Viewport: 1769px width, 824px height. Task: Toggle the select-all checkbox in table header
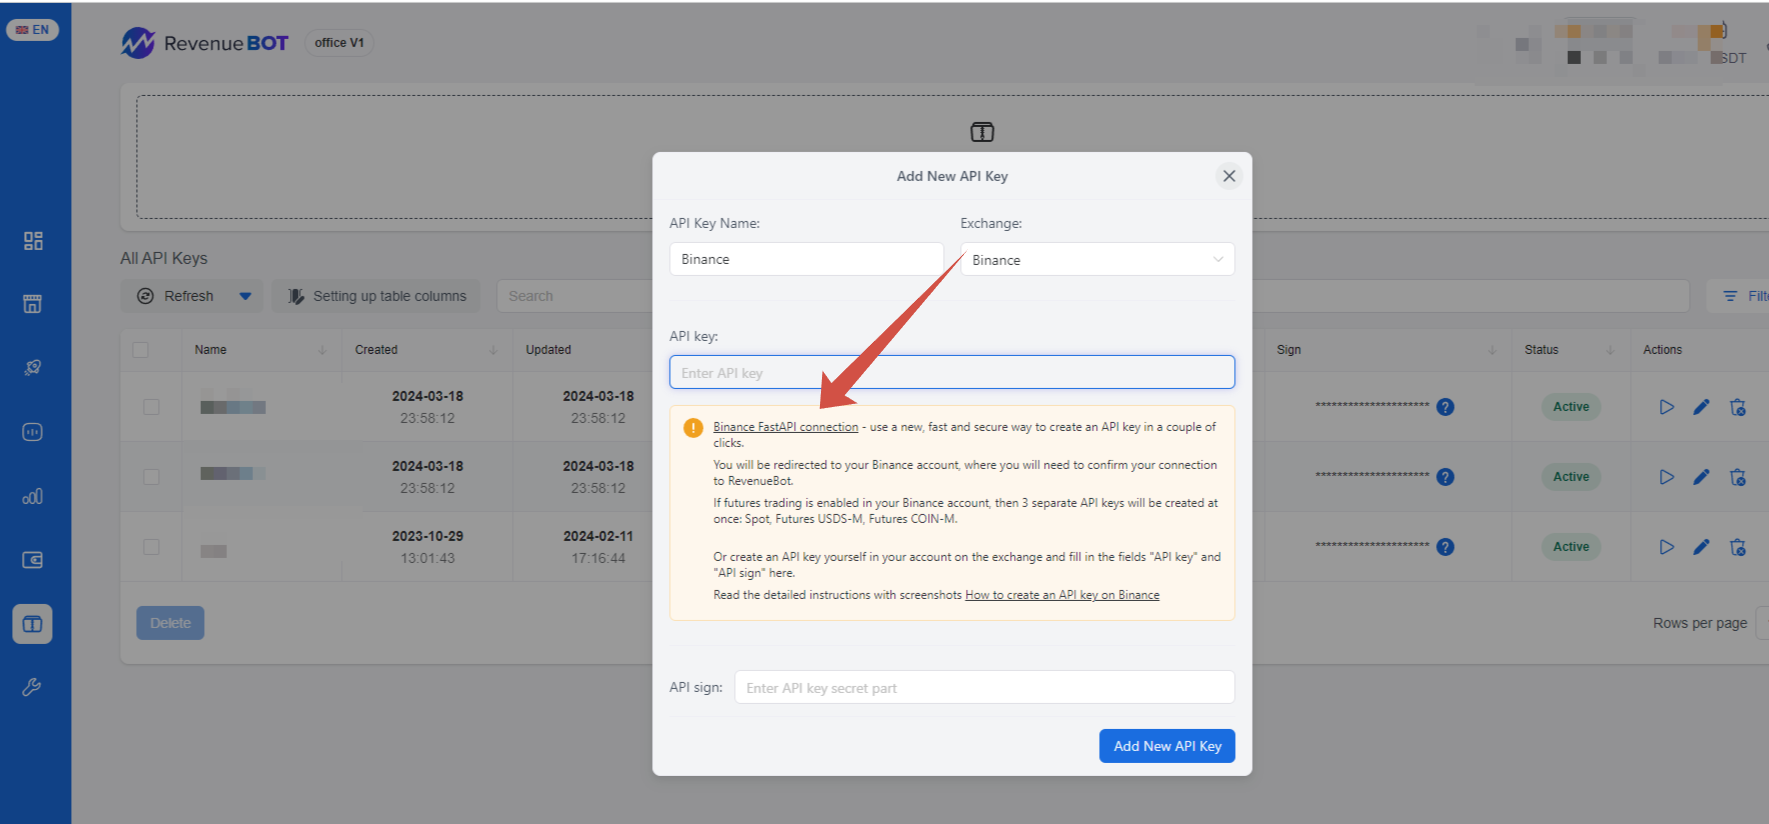(141, 350)
